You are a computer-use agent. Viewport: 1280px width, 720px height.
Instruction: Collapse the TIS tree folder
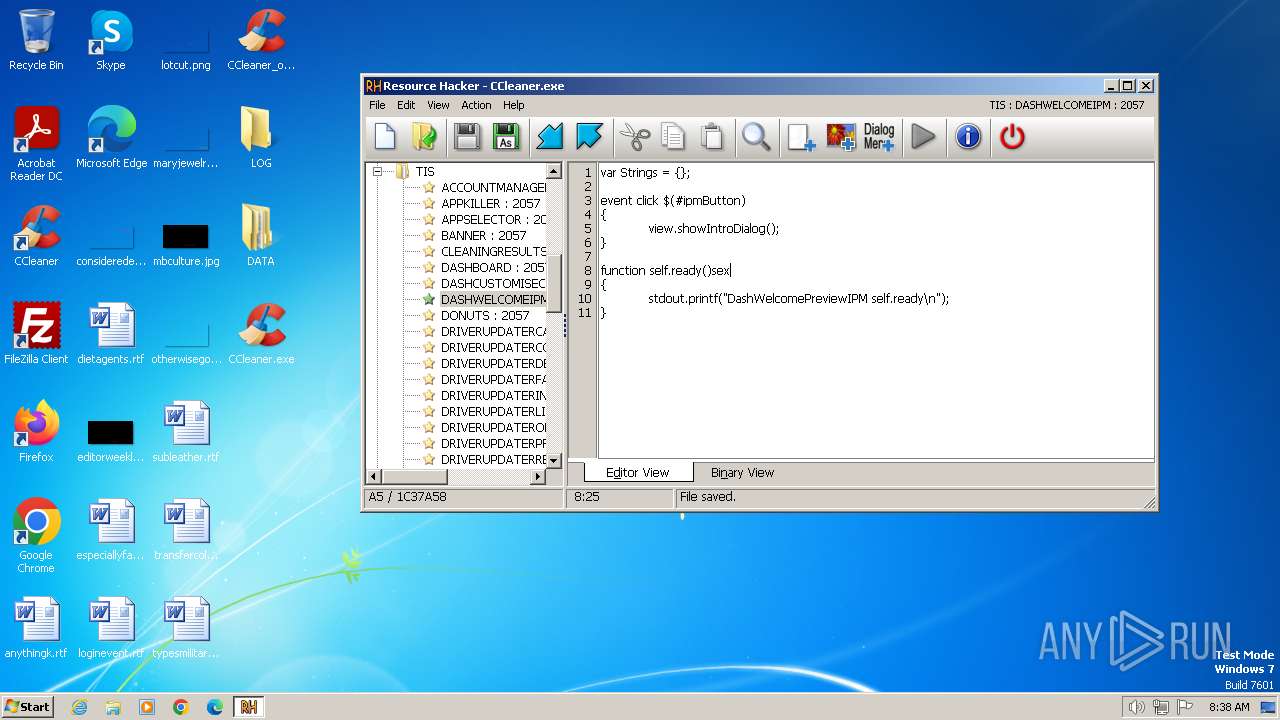pyautogui.click(x=378, y=172)
